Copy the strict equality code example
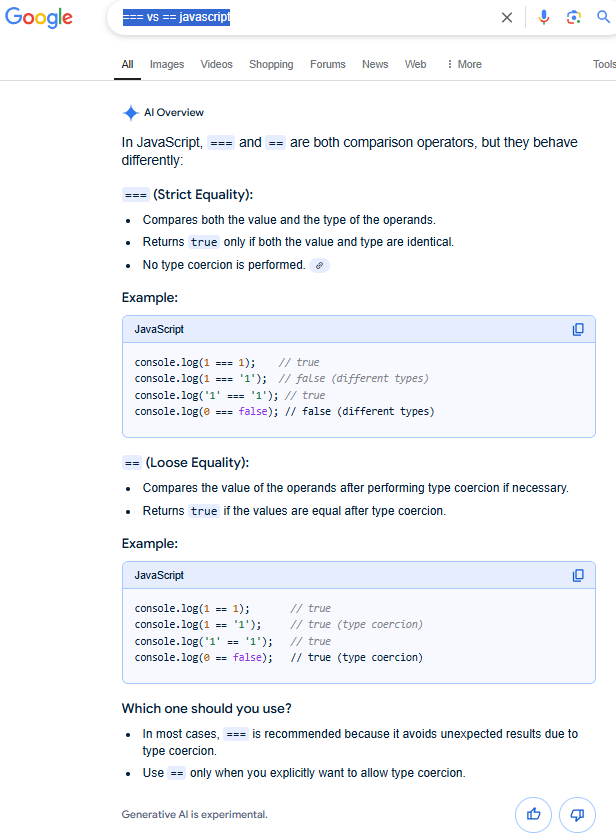 tap(578, 330)
